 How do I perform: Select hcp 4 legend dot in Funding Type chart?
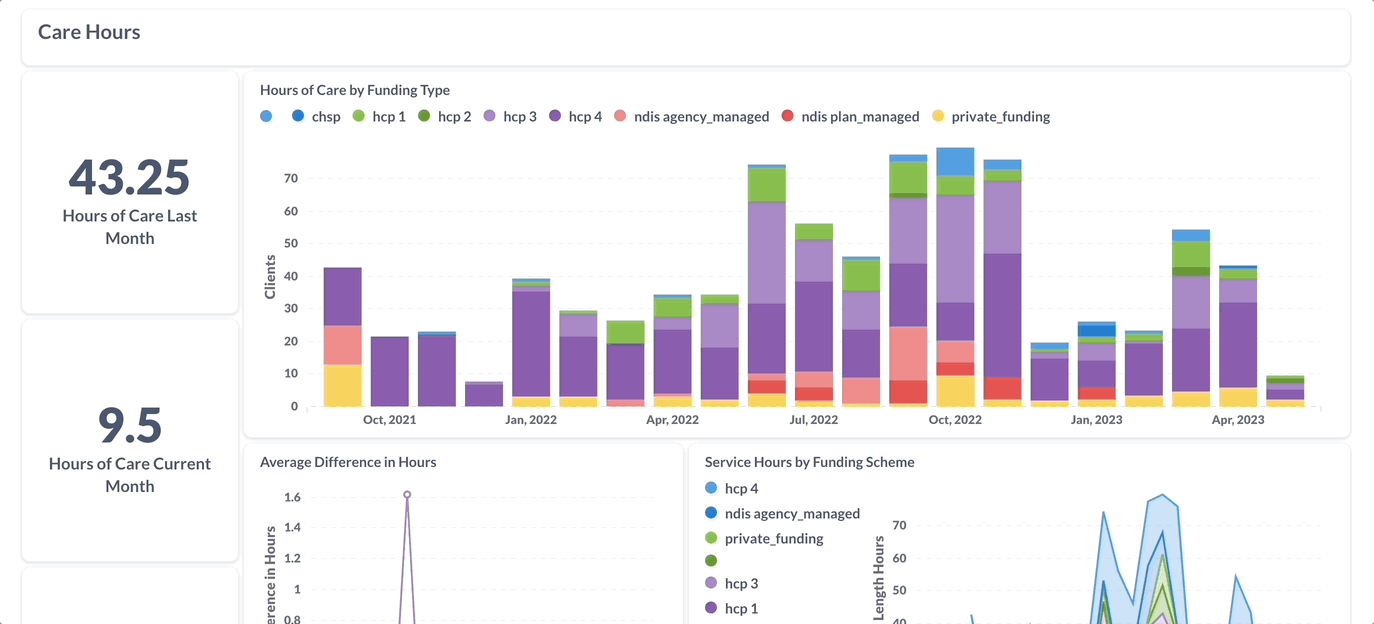[x=555, y=117]
